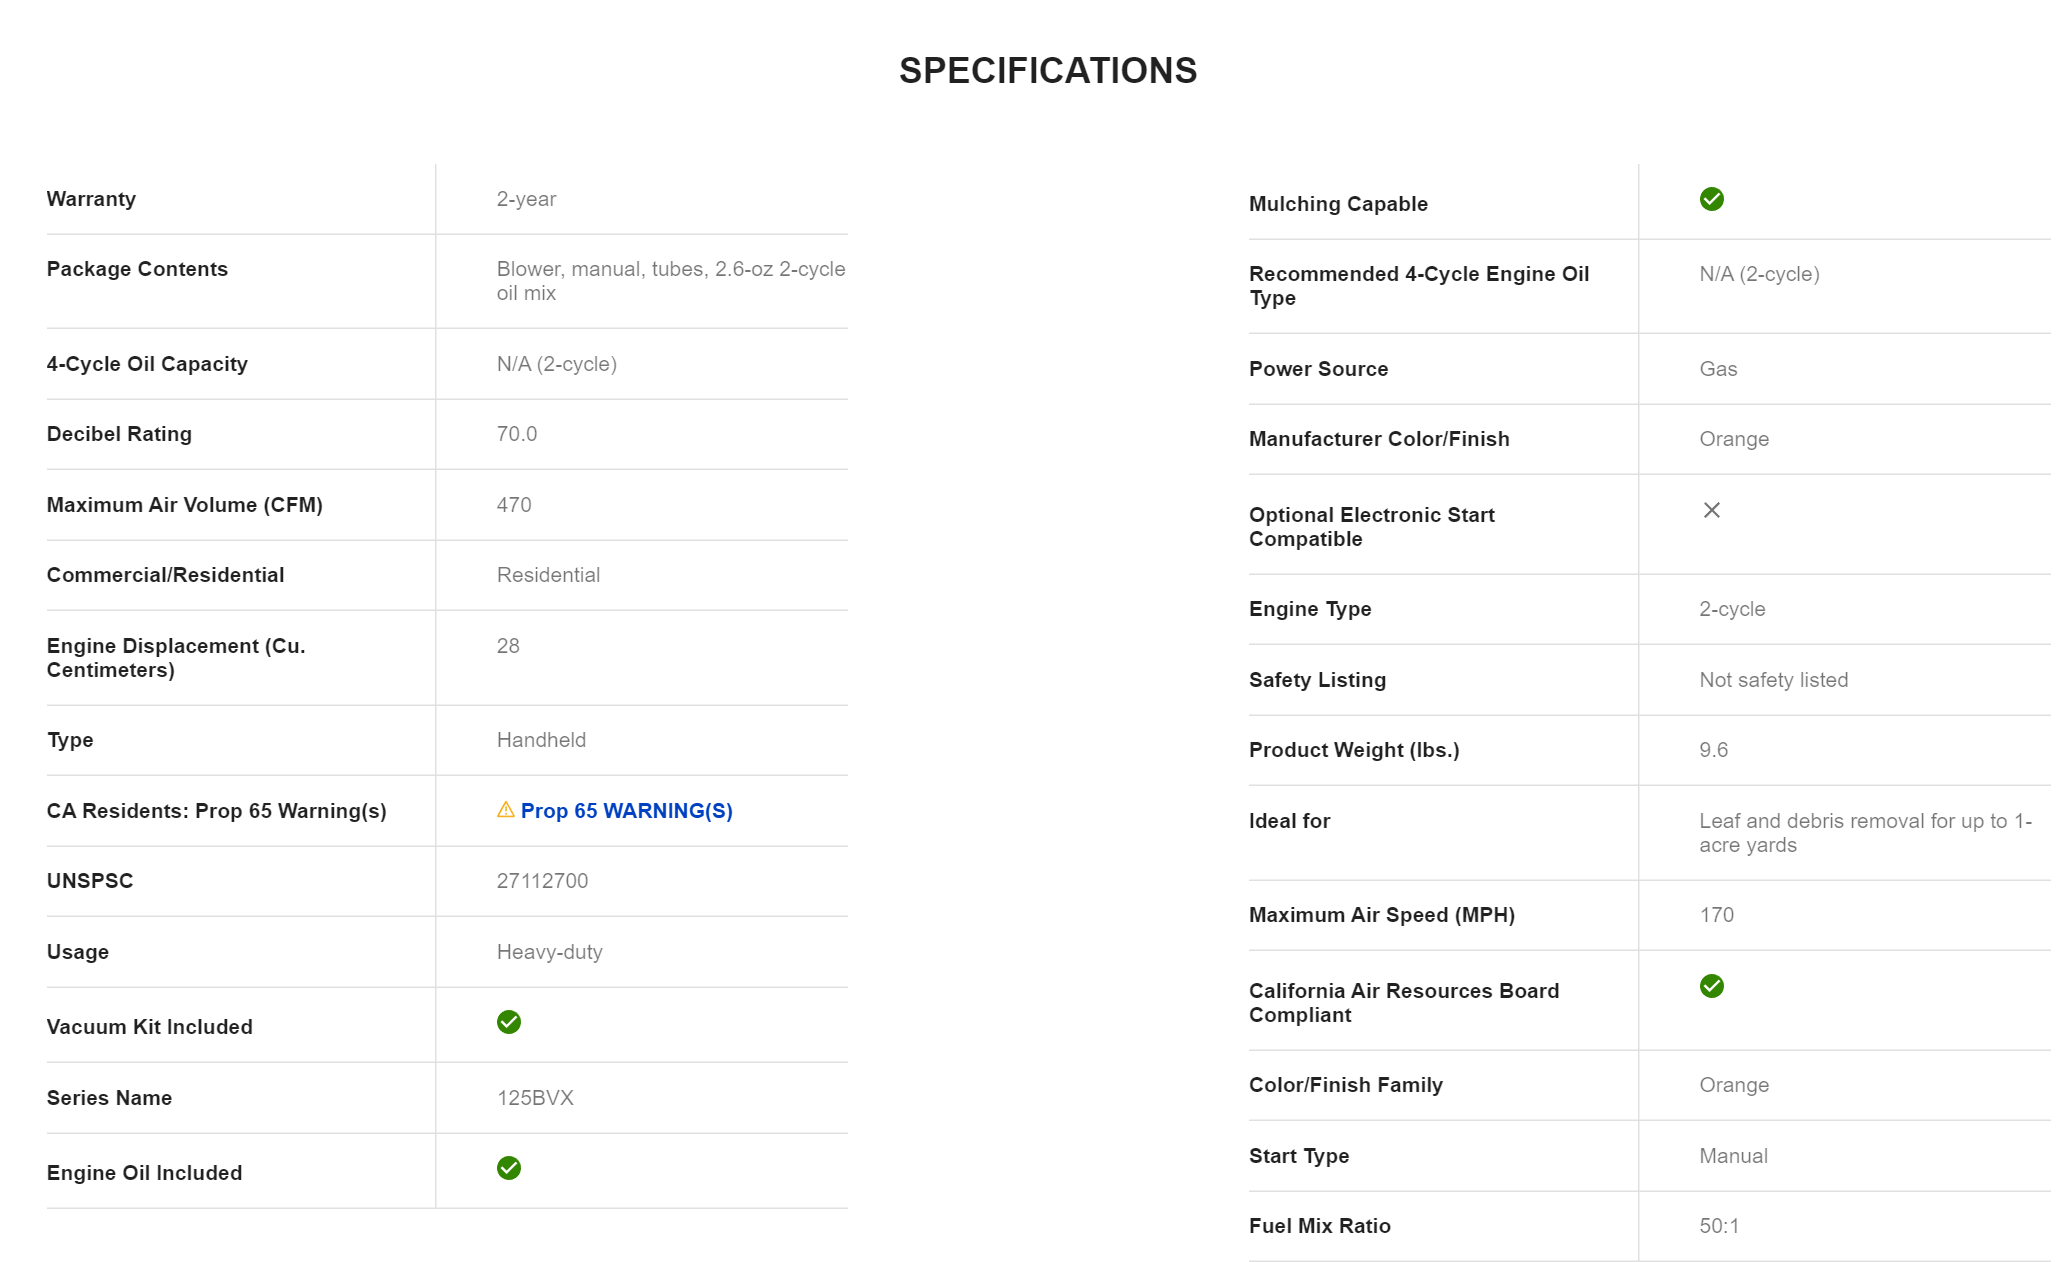Click the California Air Resources Board checkmark

coord(1711,986)
